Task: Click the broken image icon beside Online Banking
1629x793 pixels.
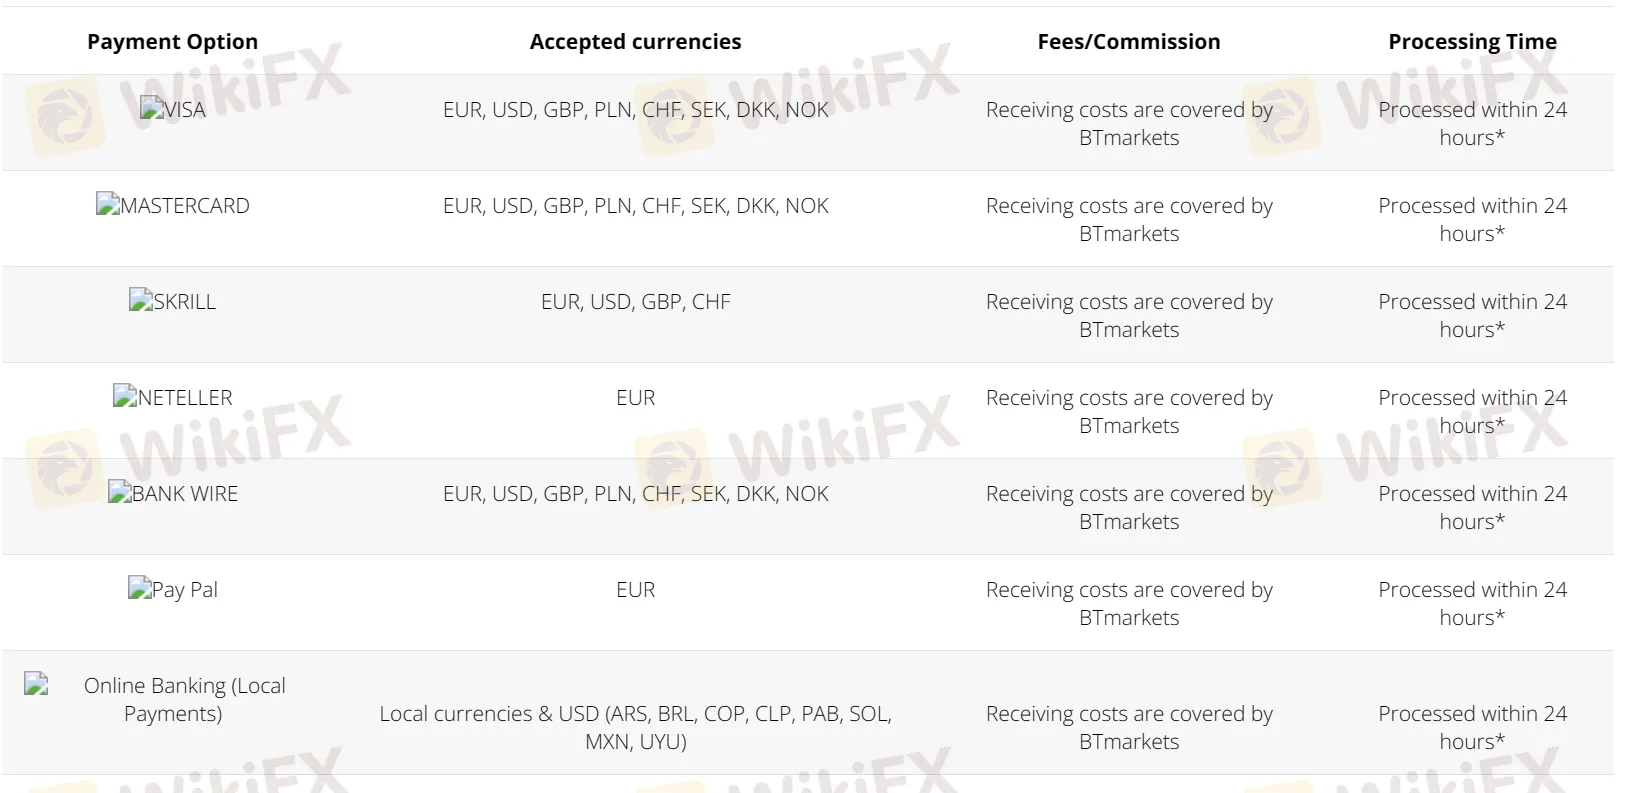Action: click(36, 684)
